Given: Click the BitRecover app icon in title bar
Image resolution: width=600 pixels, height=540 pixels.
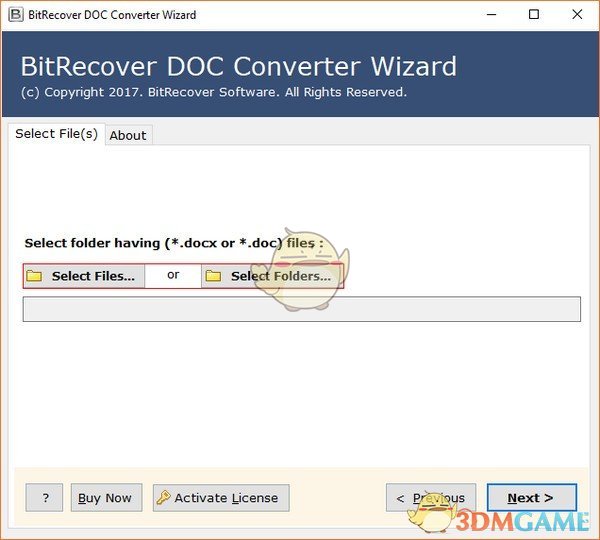Looking at the screenshot, I should (x=16, y=15).
